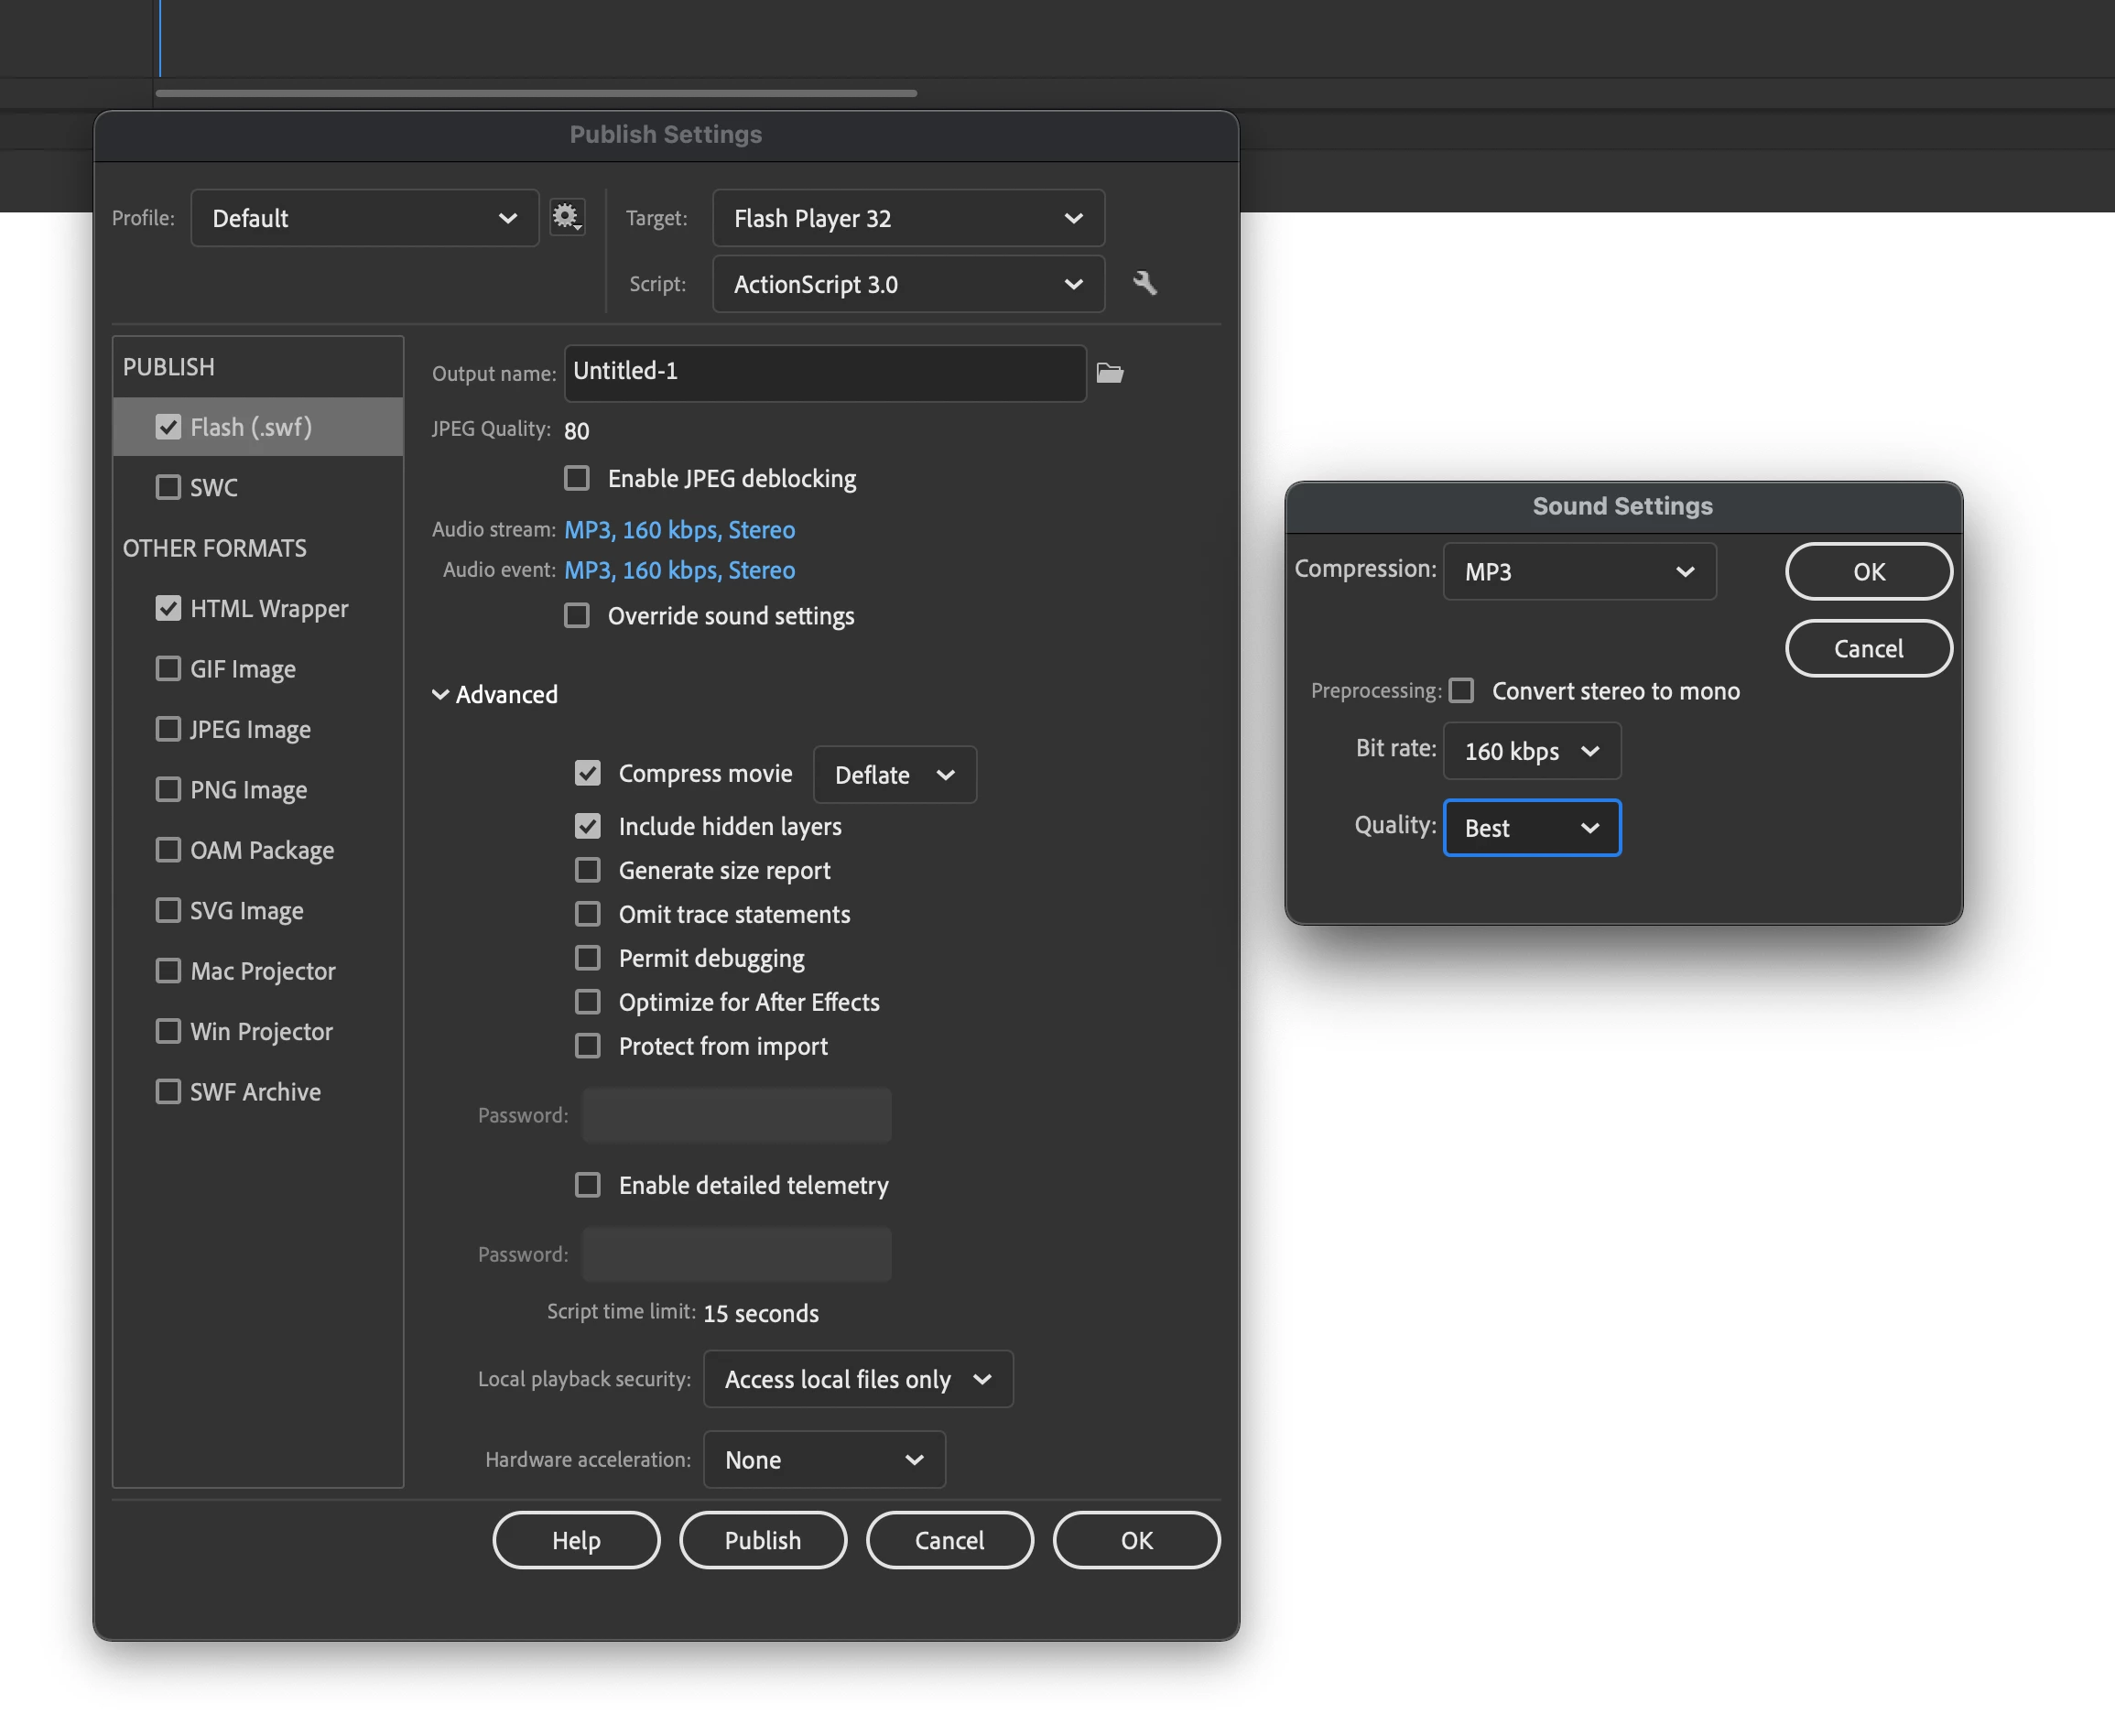Open the Compression MP3 dropdown
The height and width of the screenshot is (1736, 2115).
tap(1579, 572)
